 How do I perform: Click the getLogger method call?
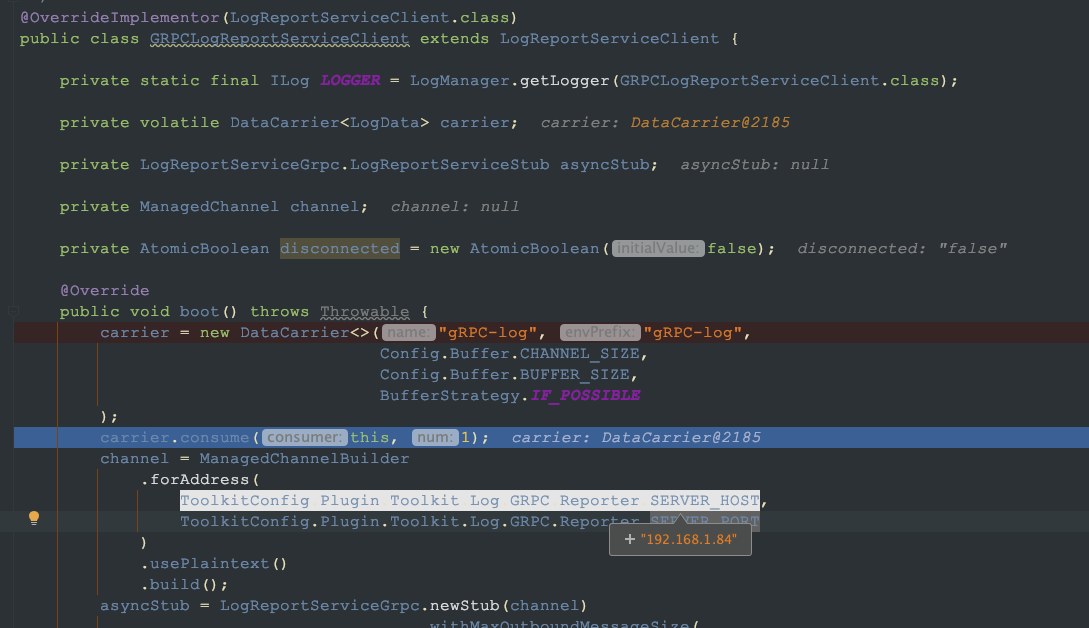pyautogui.click(x=565, y=81)
